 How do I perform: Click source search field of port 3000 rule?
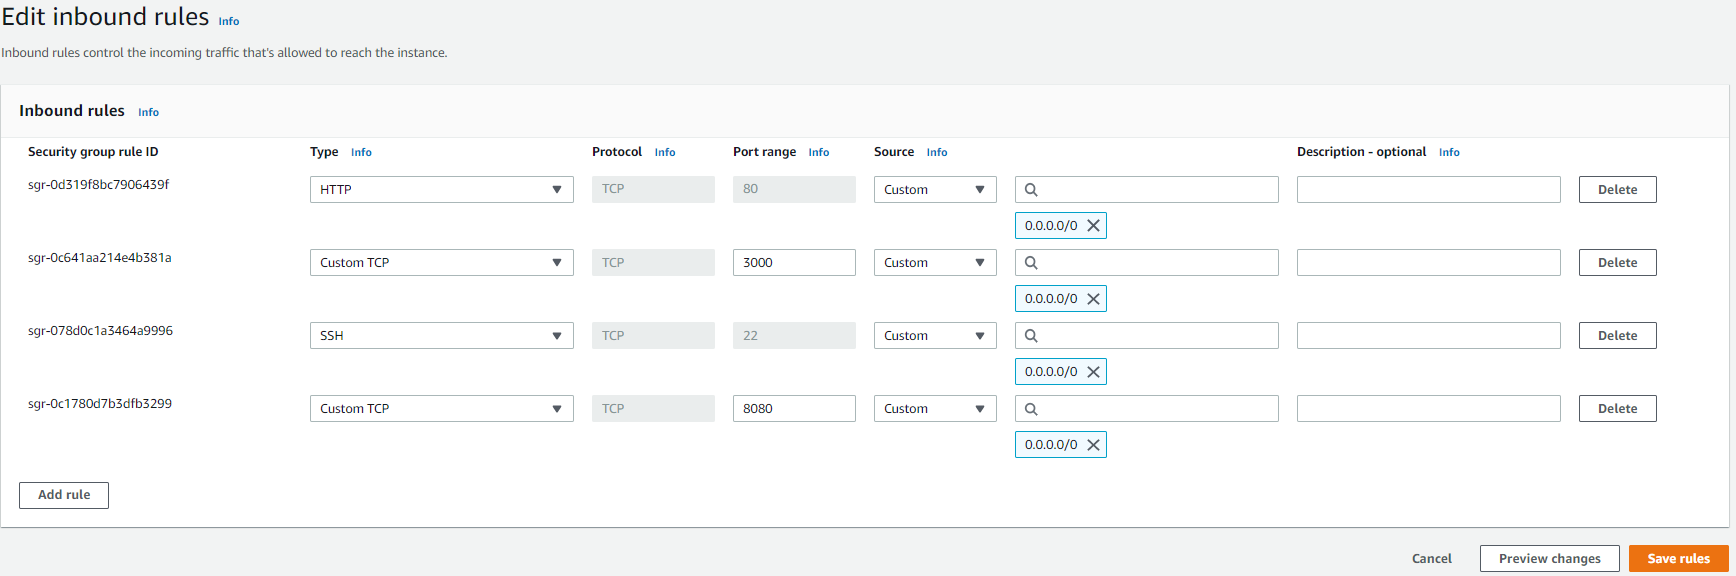(1147, 262)
